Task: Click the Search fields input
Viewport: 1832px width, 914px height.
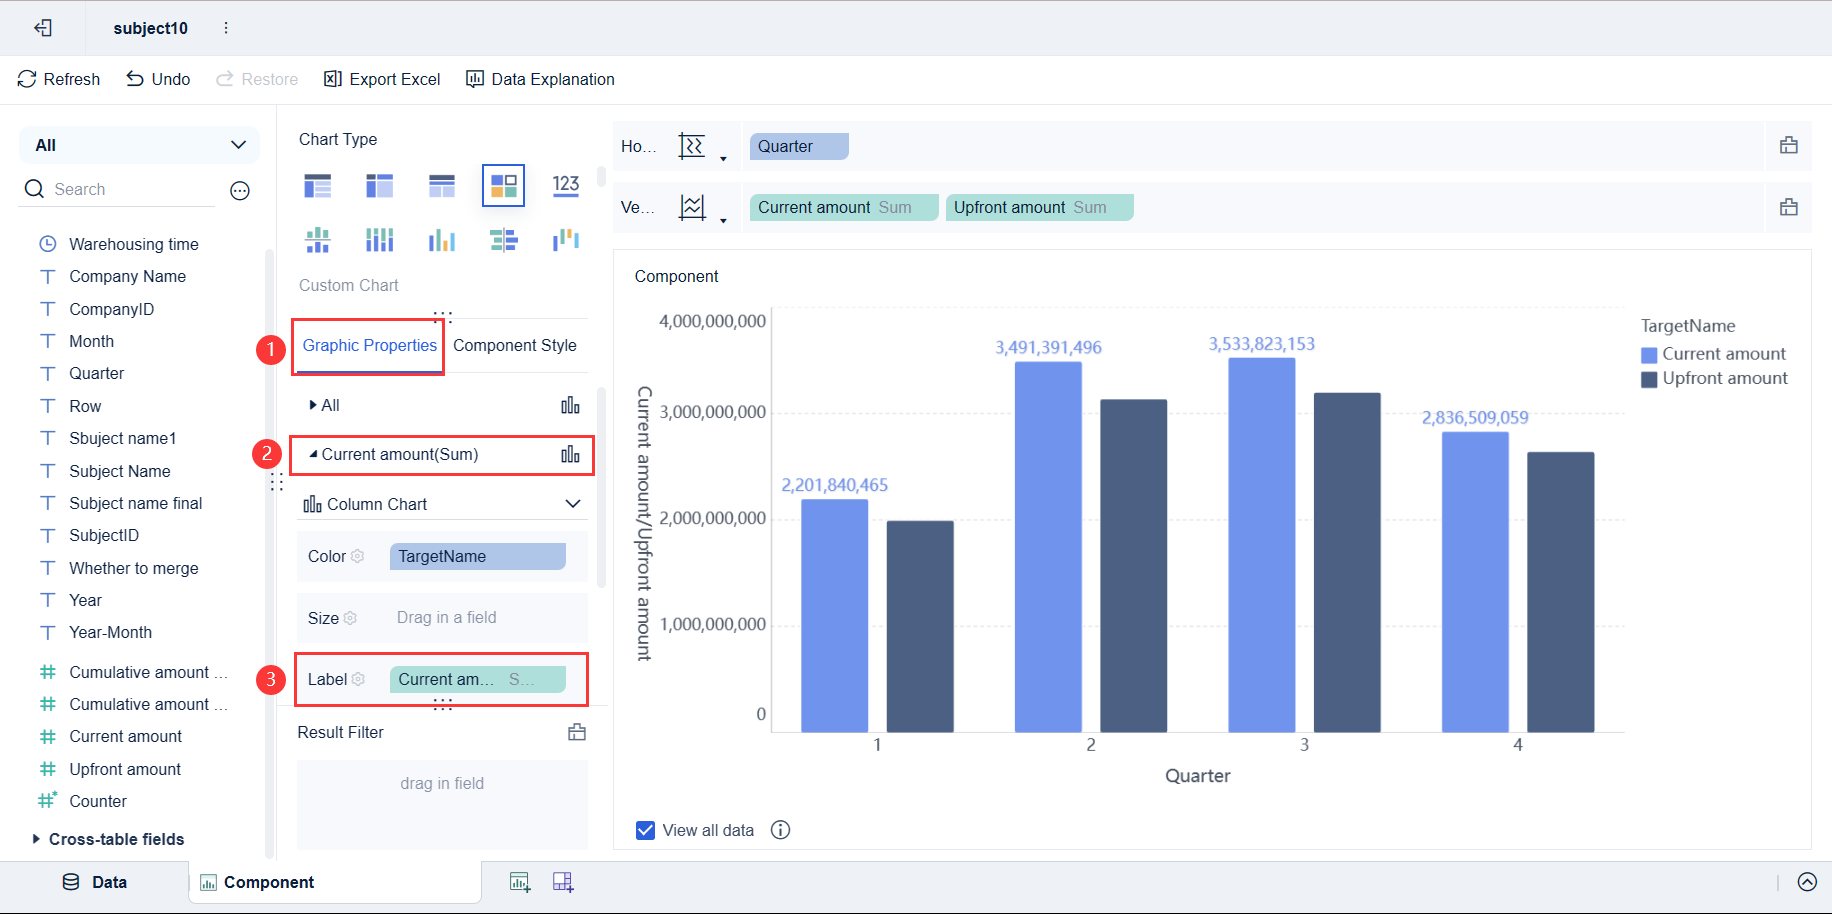Action: [118, 189]
